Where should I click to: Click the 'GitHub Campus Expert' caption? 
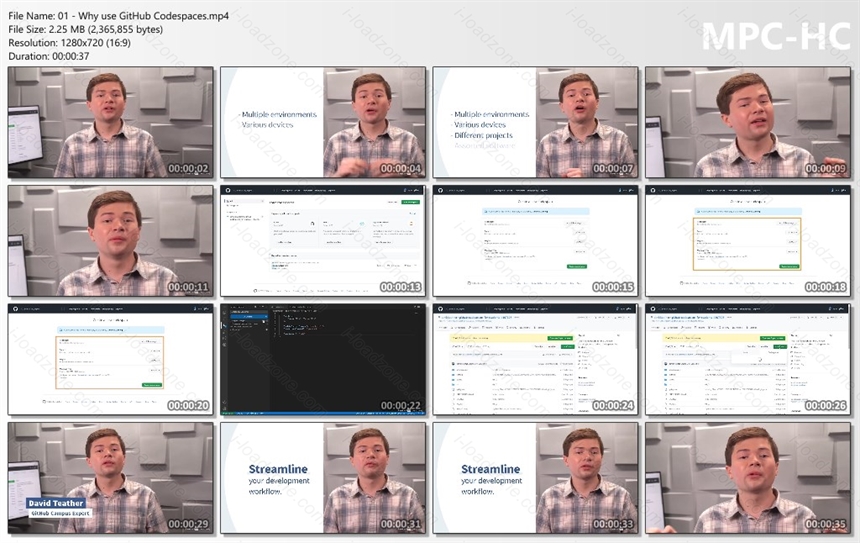60,513
